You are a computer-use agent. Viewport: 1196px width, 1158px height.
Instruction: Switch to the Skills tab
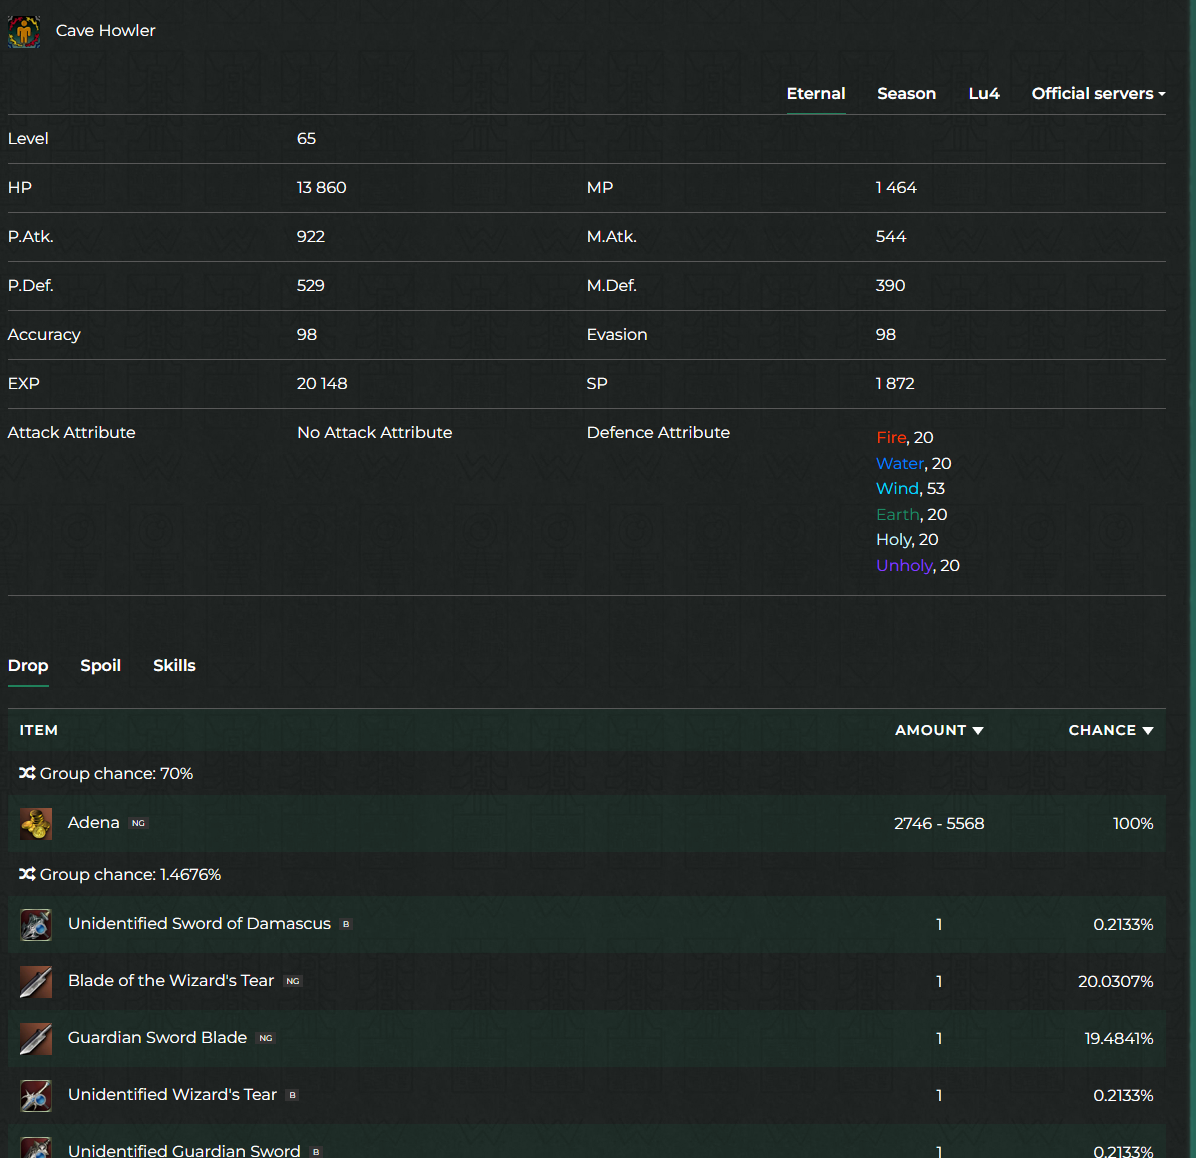point(174,666)
